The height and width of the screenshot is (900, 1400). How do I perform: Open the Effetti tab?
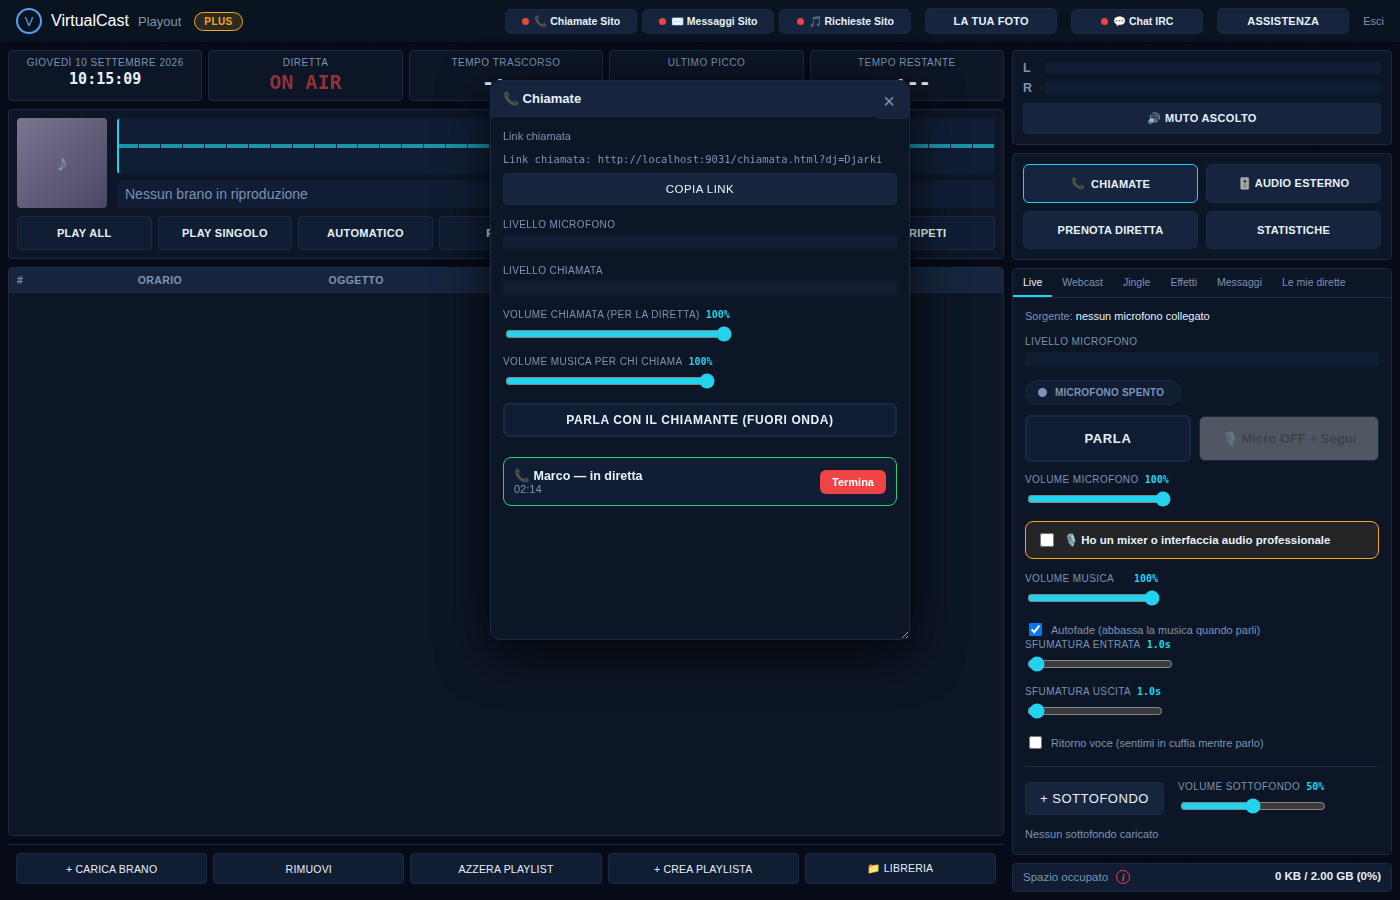1183,282
